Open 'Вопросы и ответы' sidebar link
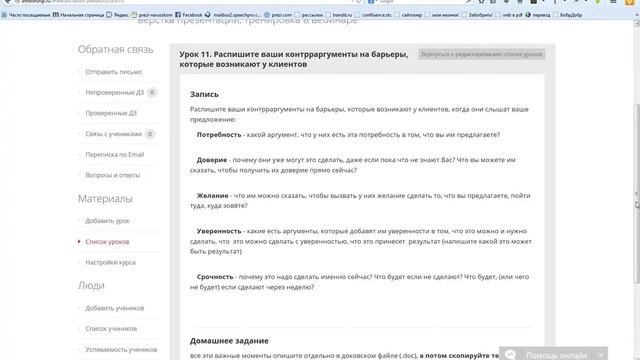Screen dimensions: 640x360 point(113,175)
